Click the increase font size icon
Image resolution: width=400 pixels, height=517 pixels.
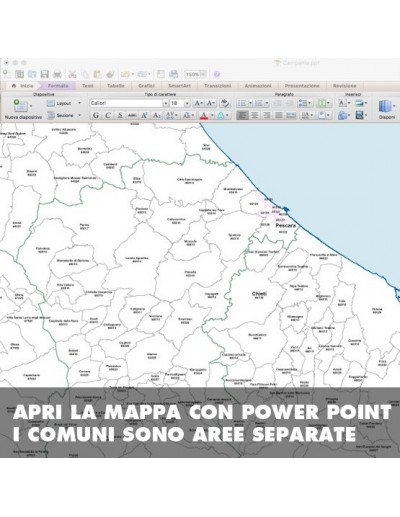(x=199, y=103)
